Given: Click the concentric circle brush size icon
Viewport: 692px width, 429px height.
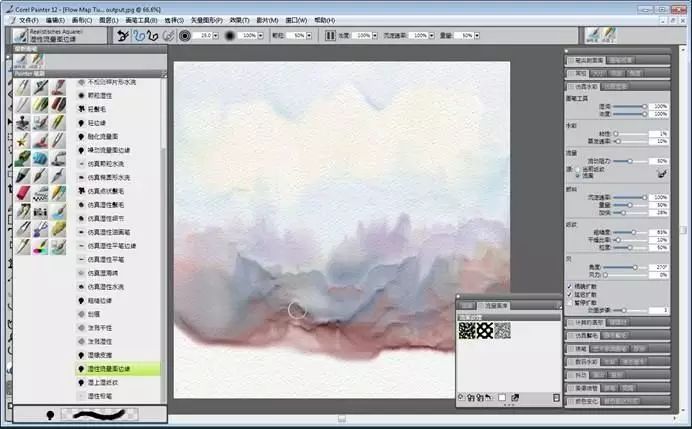Looking at the screenshot, I should pos(185,35).
